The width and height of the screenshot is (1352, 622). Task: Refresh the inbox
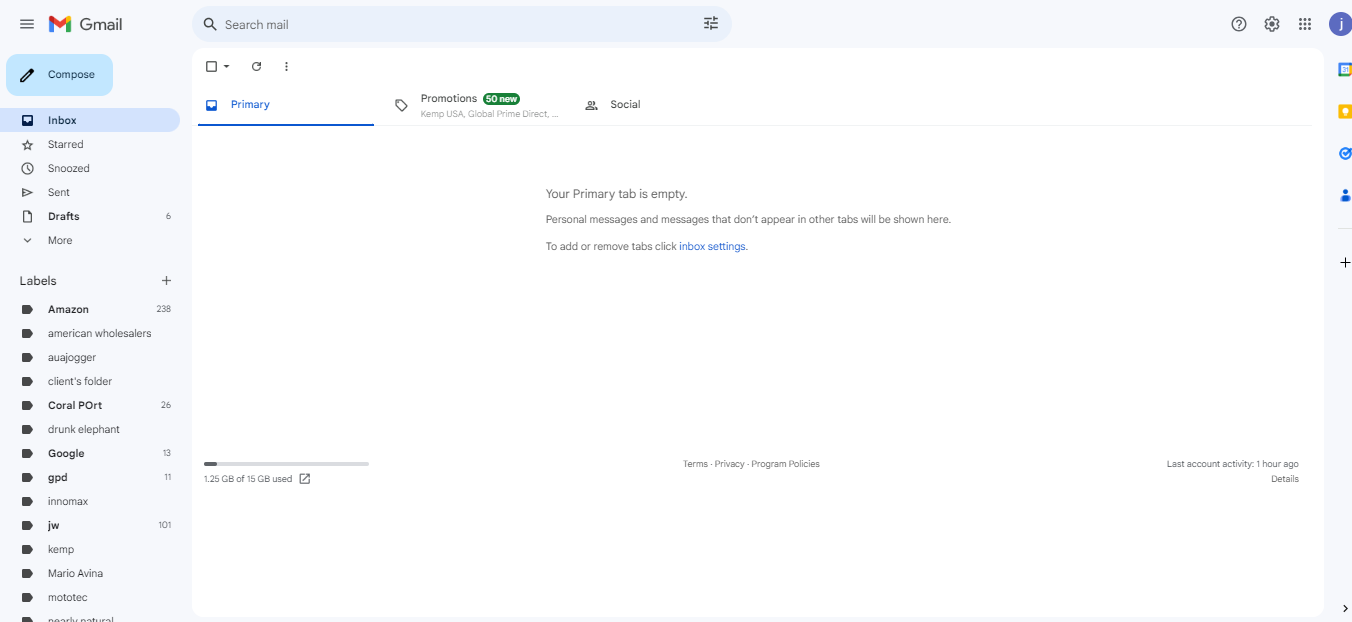256,67
